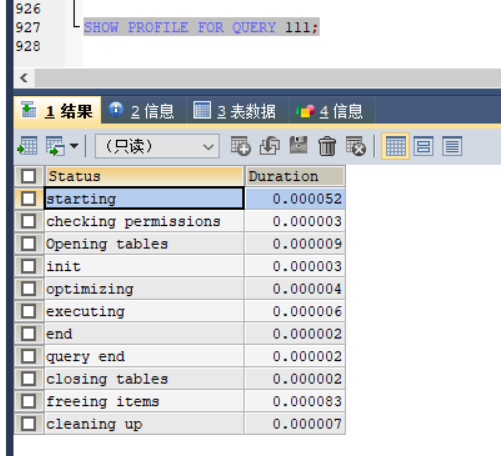Click the cancel changes icon

click(x=356, y=146)
